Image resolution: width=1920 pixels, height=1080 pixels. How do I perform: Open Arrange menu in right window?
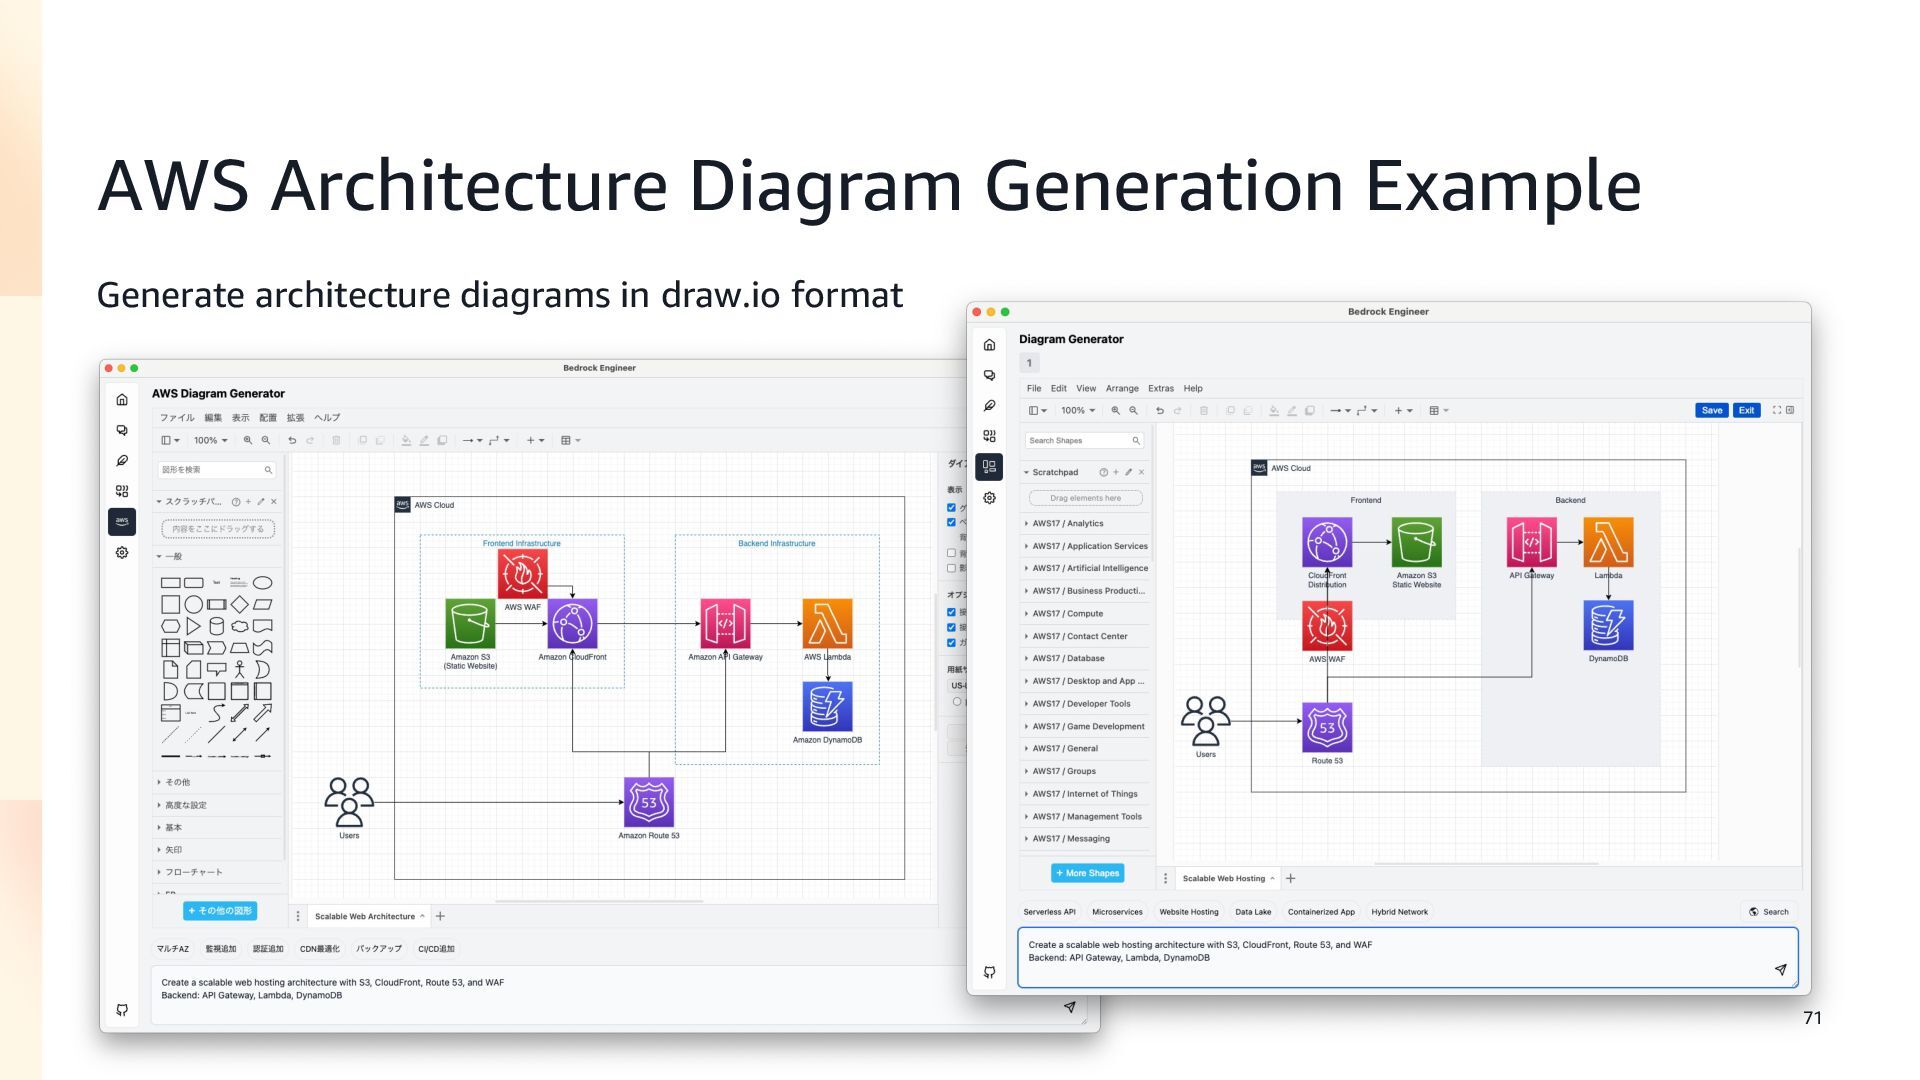click(x=1122, y=389)
